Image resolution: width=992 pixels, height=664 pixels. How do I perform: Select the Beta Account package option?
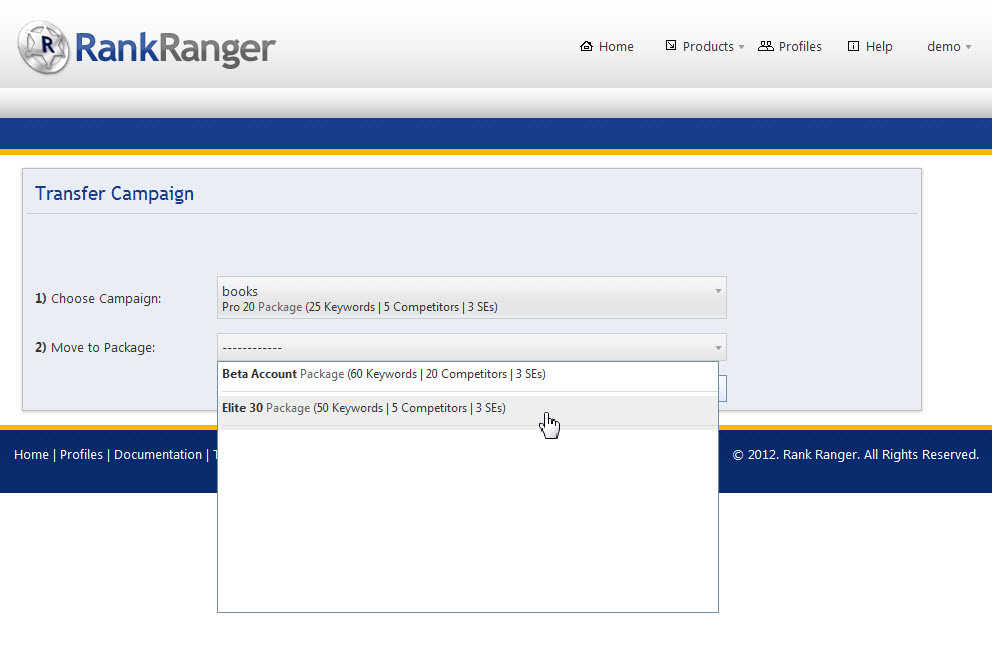coord(383,374)
